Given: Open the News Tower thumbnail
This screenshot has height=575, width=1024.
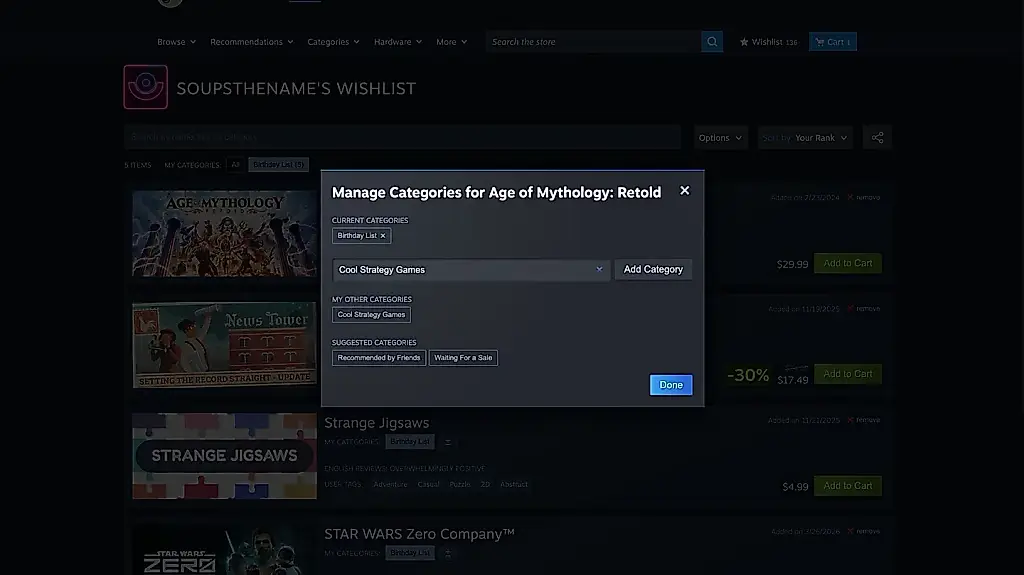Looking at the screenshot, I should pos(225,345).
